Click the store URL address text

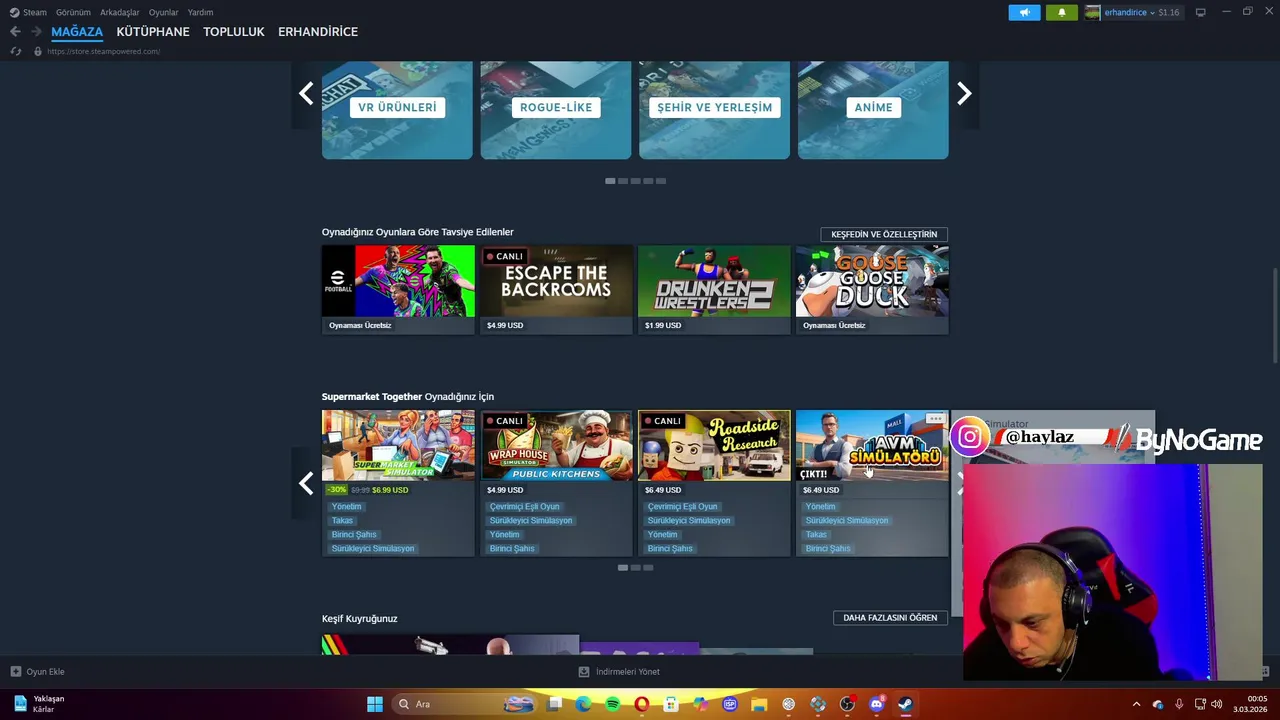[103, 51]
